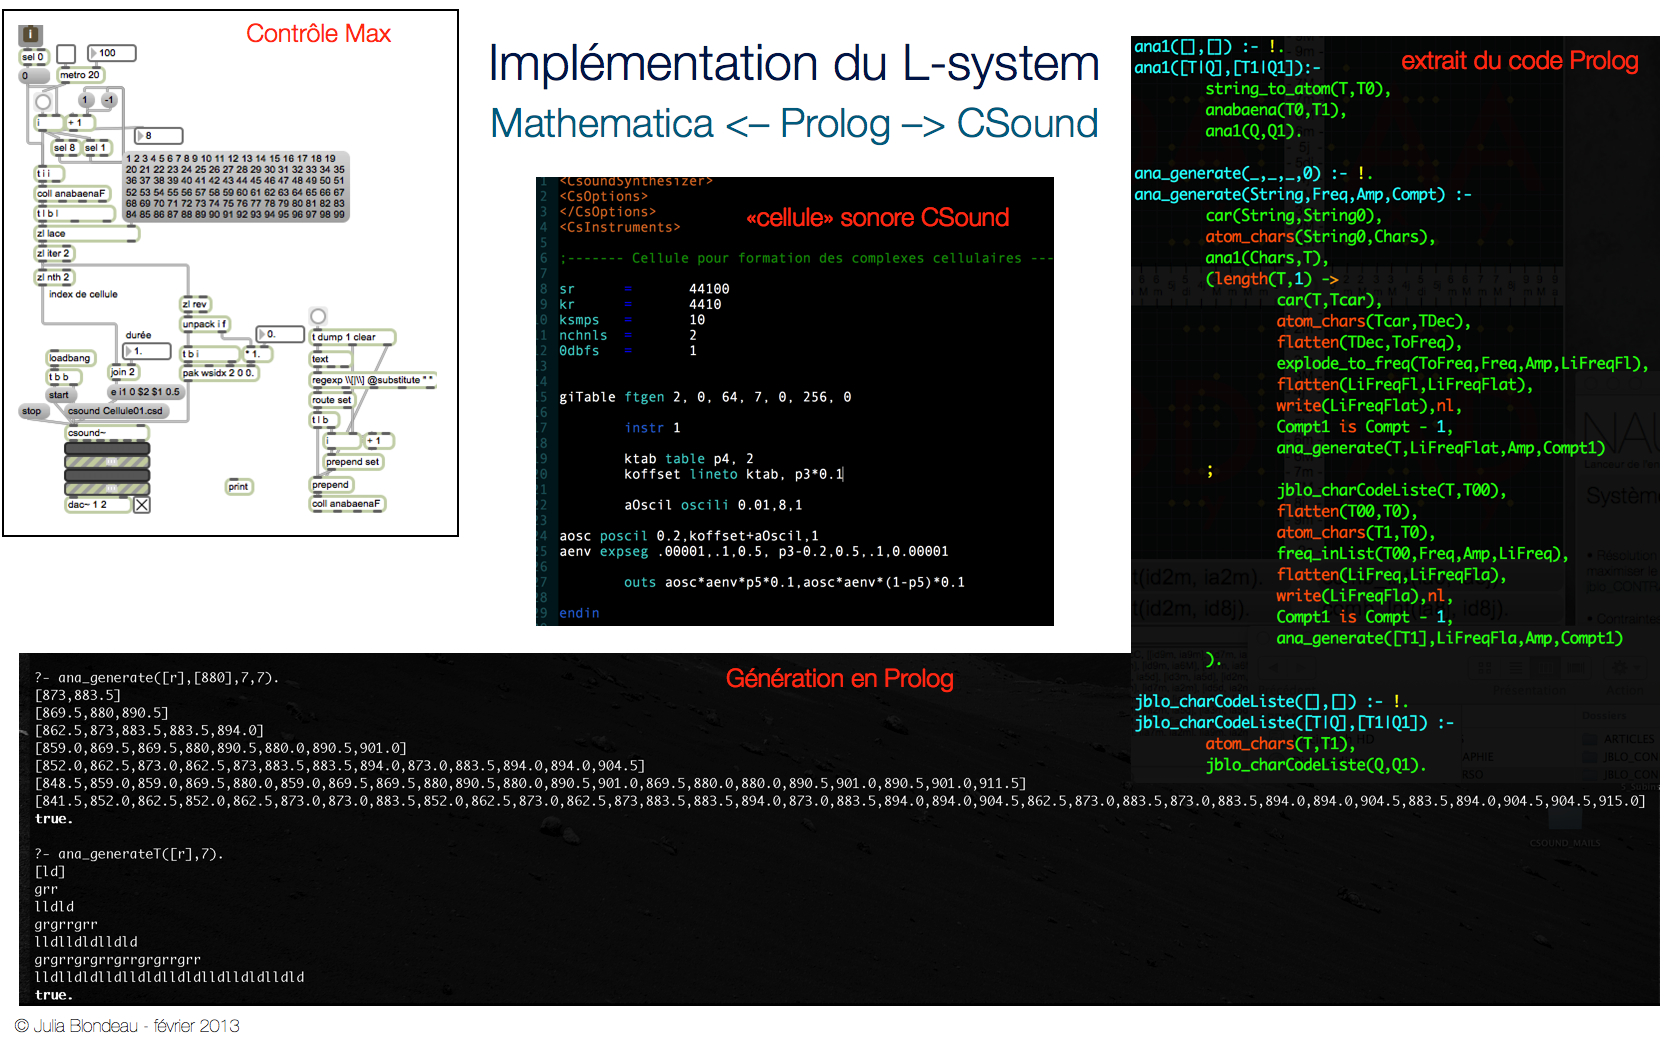Select the 'prepend set' object

354,462
